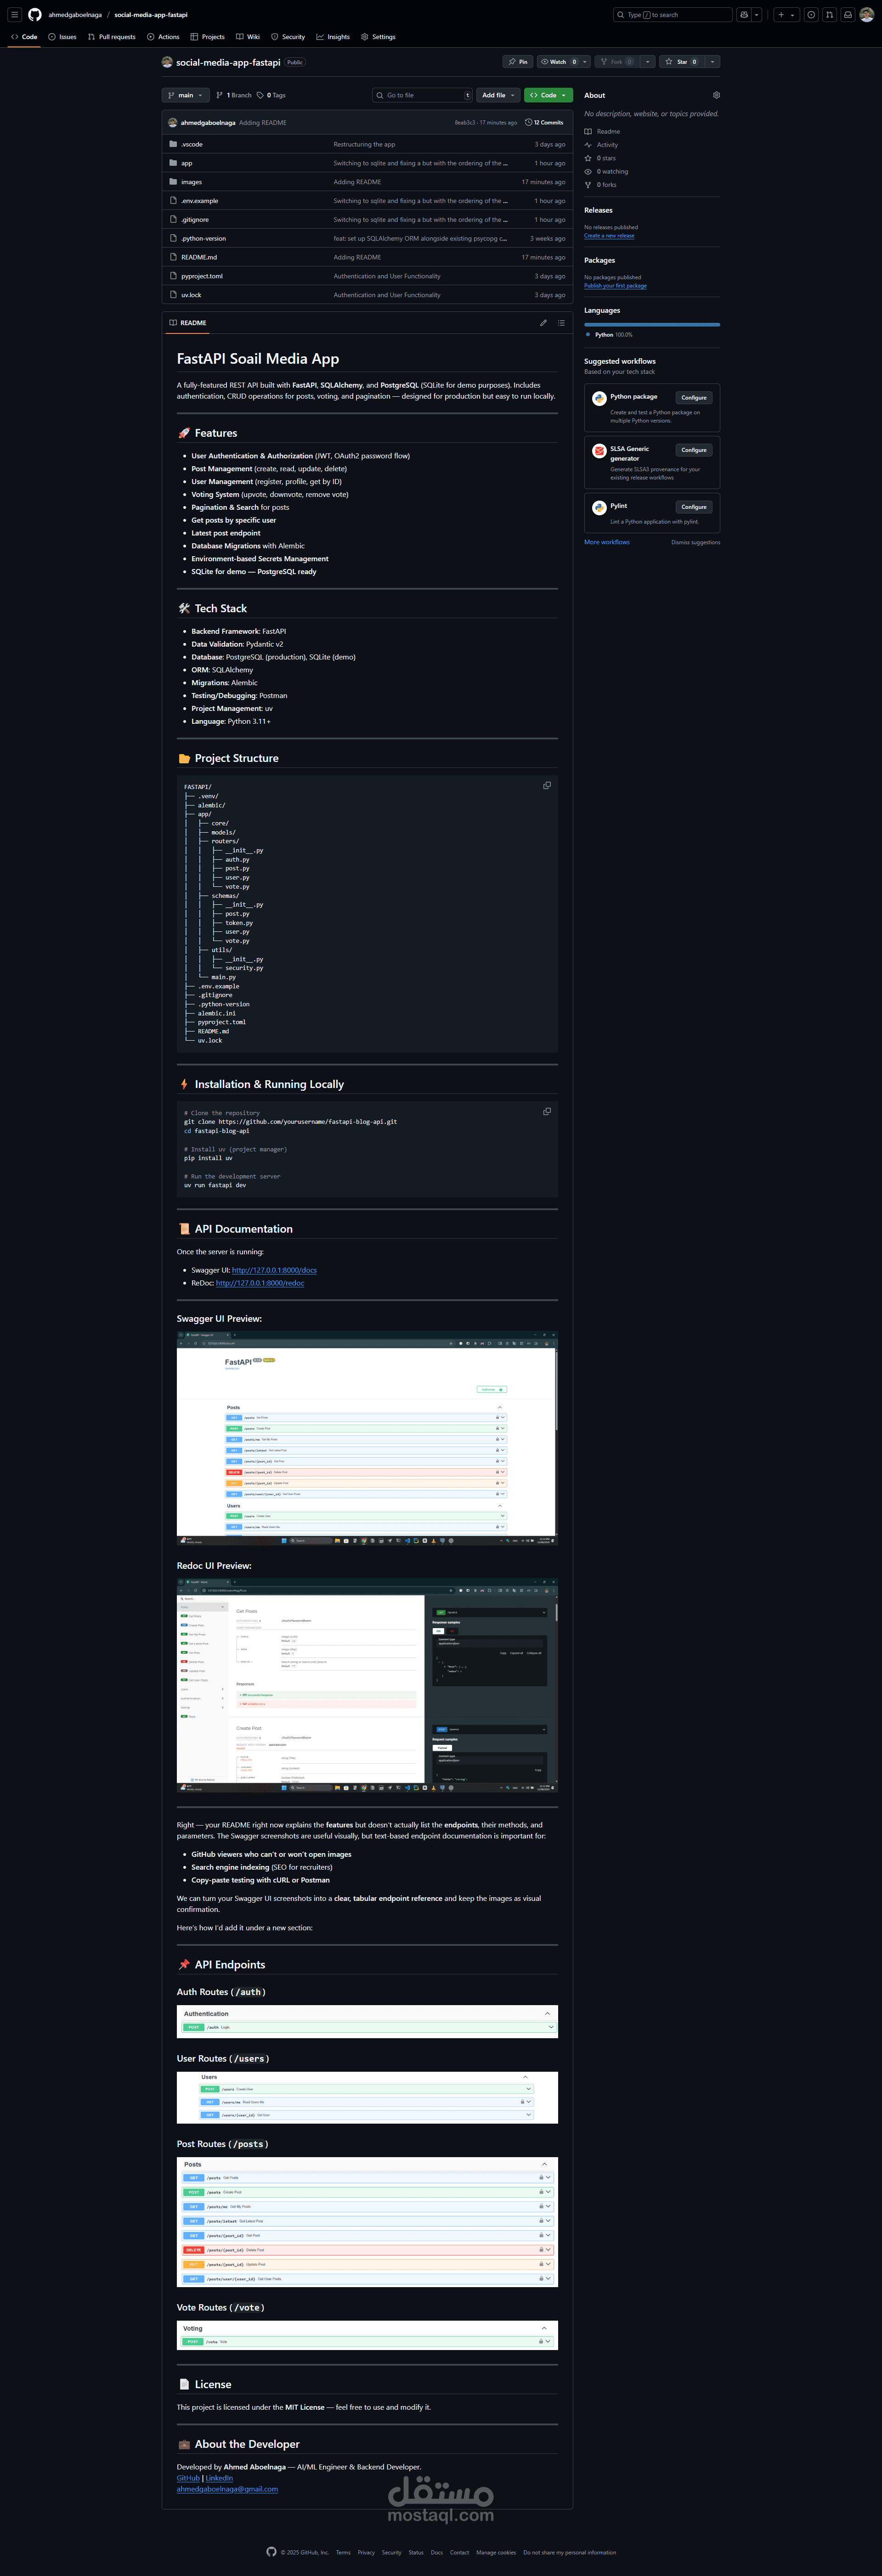This screenshot has height=2576, width=882.
Task: Open the Star lists dropdown arrow
Action: 712,62
